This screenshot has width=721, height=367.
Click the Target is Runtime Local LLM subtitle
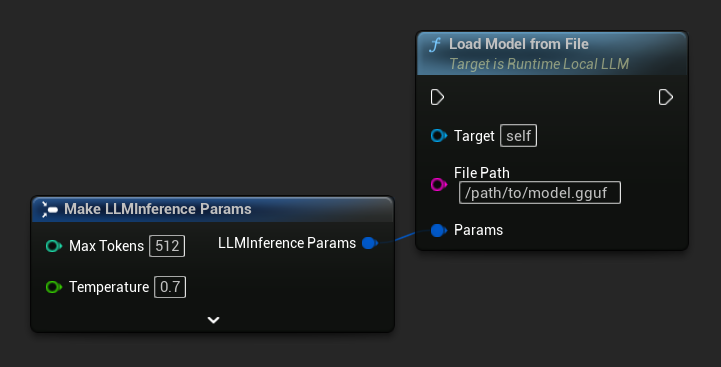(539, 64)
